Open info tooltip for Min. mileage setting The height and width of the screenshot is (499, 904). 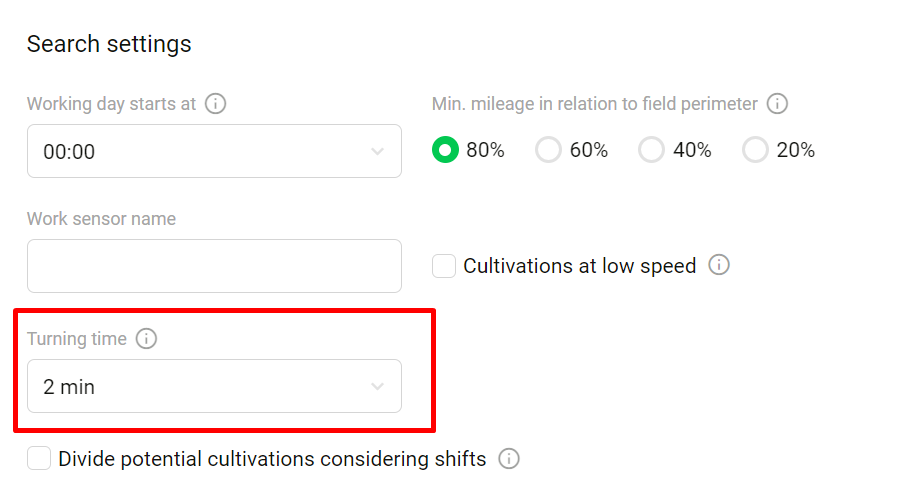pos(777,104)
